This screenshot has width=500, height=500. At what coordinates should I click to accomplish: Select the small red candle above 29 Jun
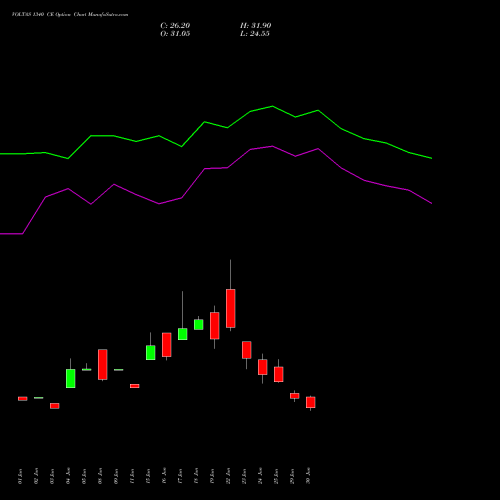coord(295,396)
